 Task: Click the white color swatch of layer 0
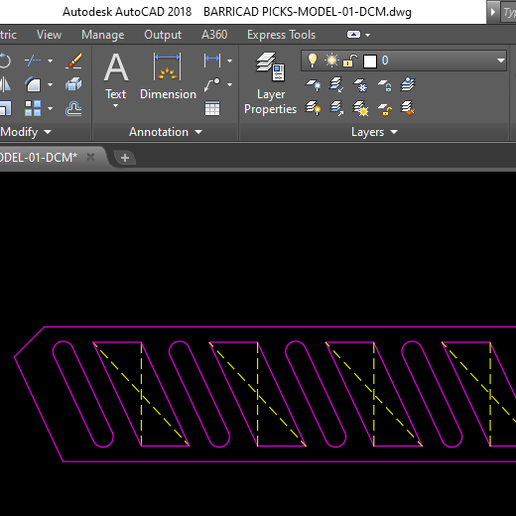(370, 61)
